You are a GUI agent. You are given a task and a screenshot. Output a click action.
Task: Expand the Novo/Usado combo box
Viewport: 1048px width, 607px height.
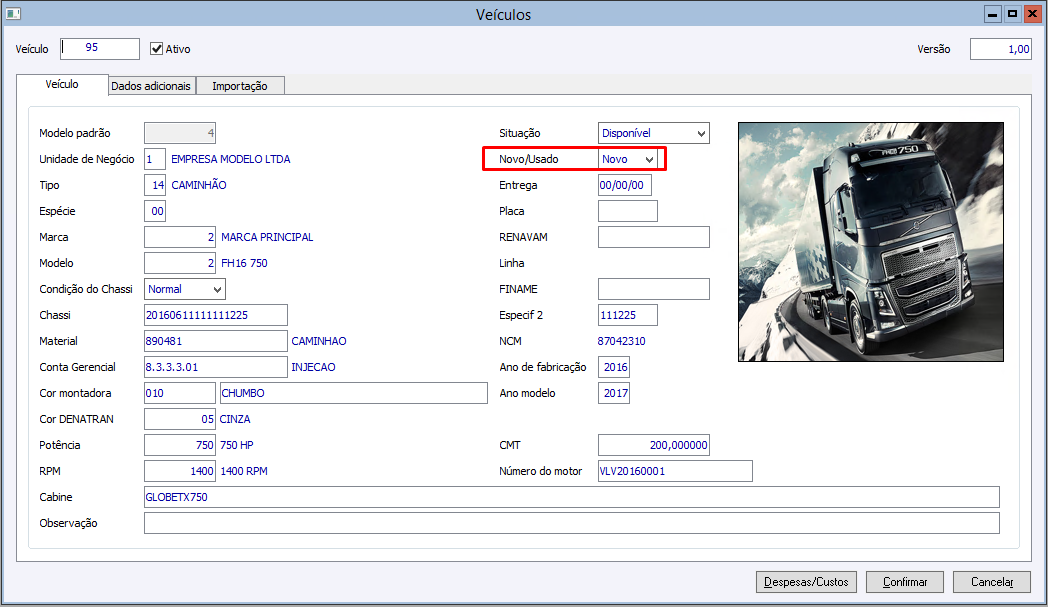tap(628, 159)
